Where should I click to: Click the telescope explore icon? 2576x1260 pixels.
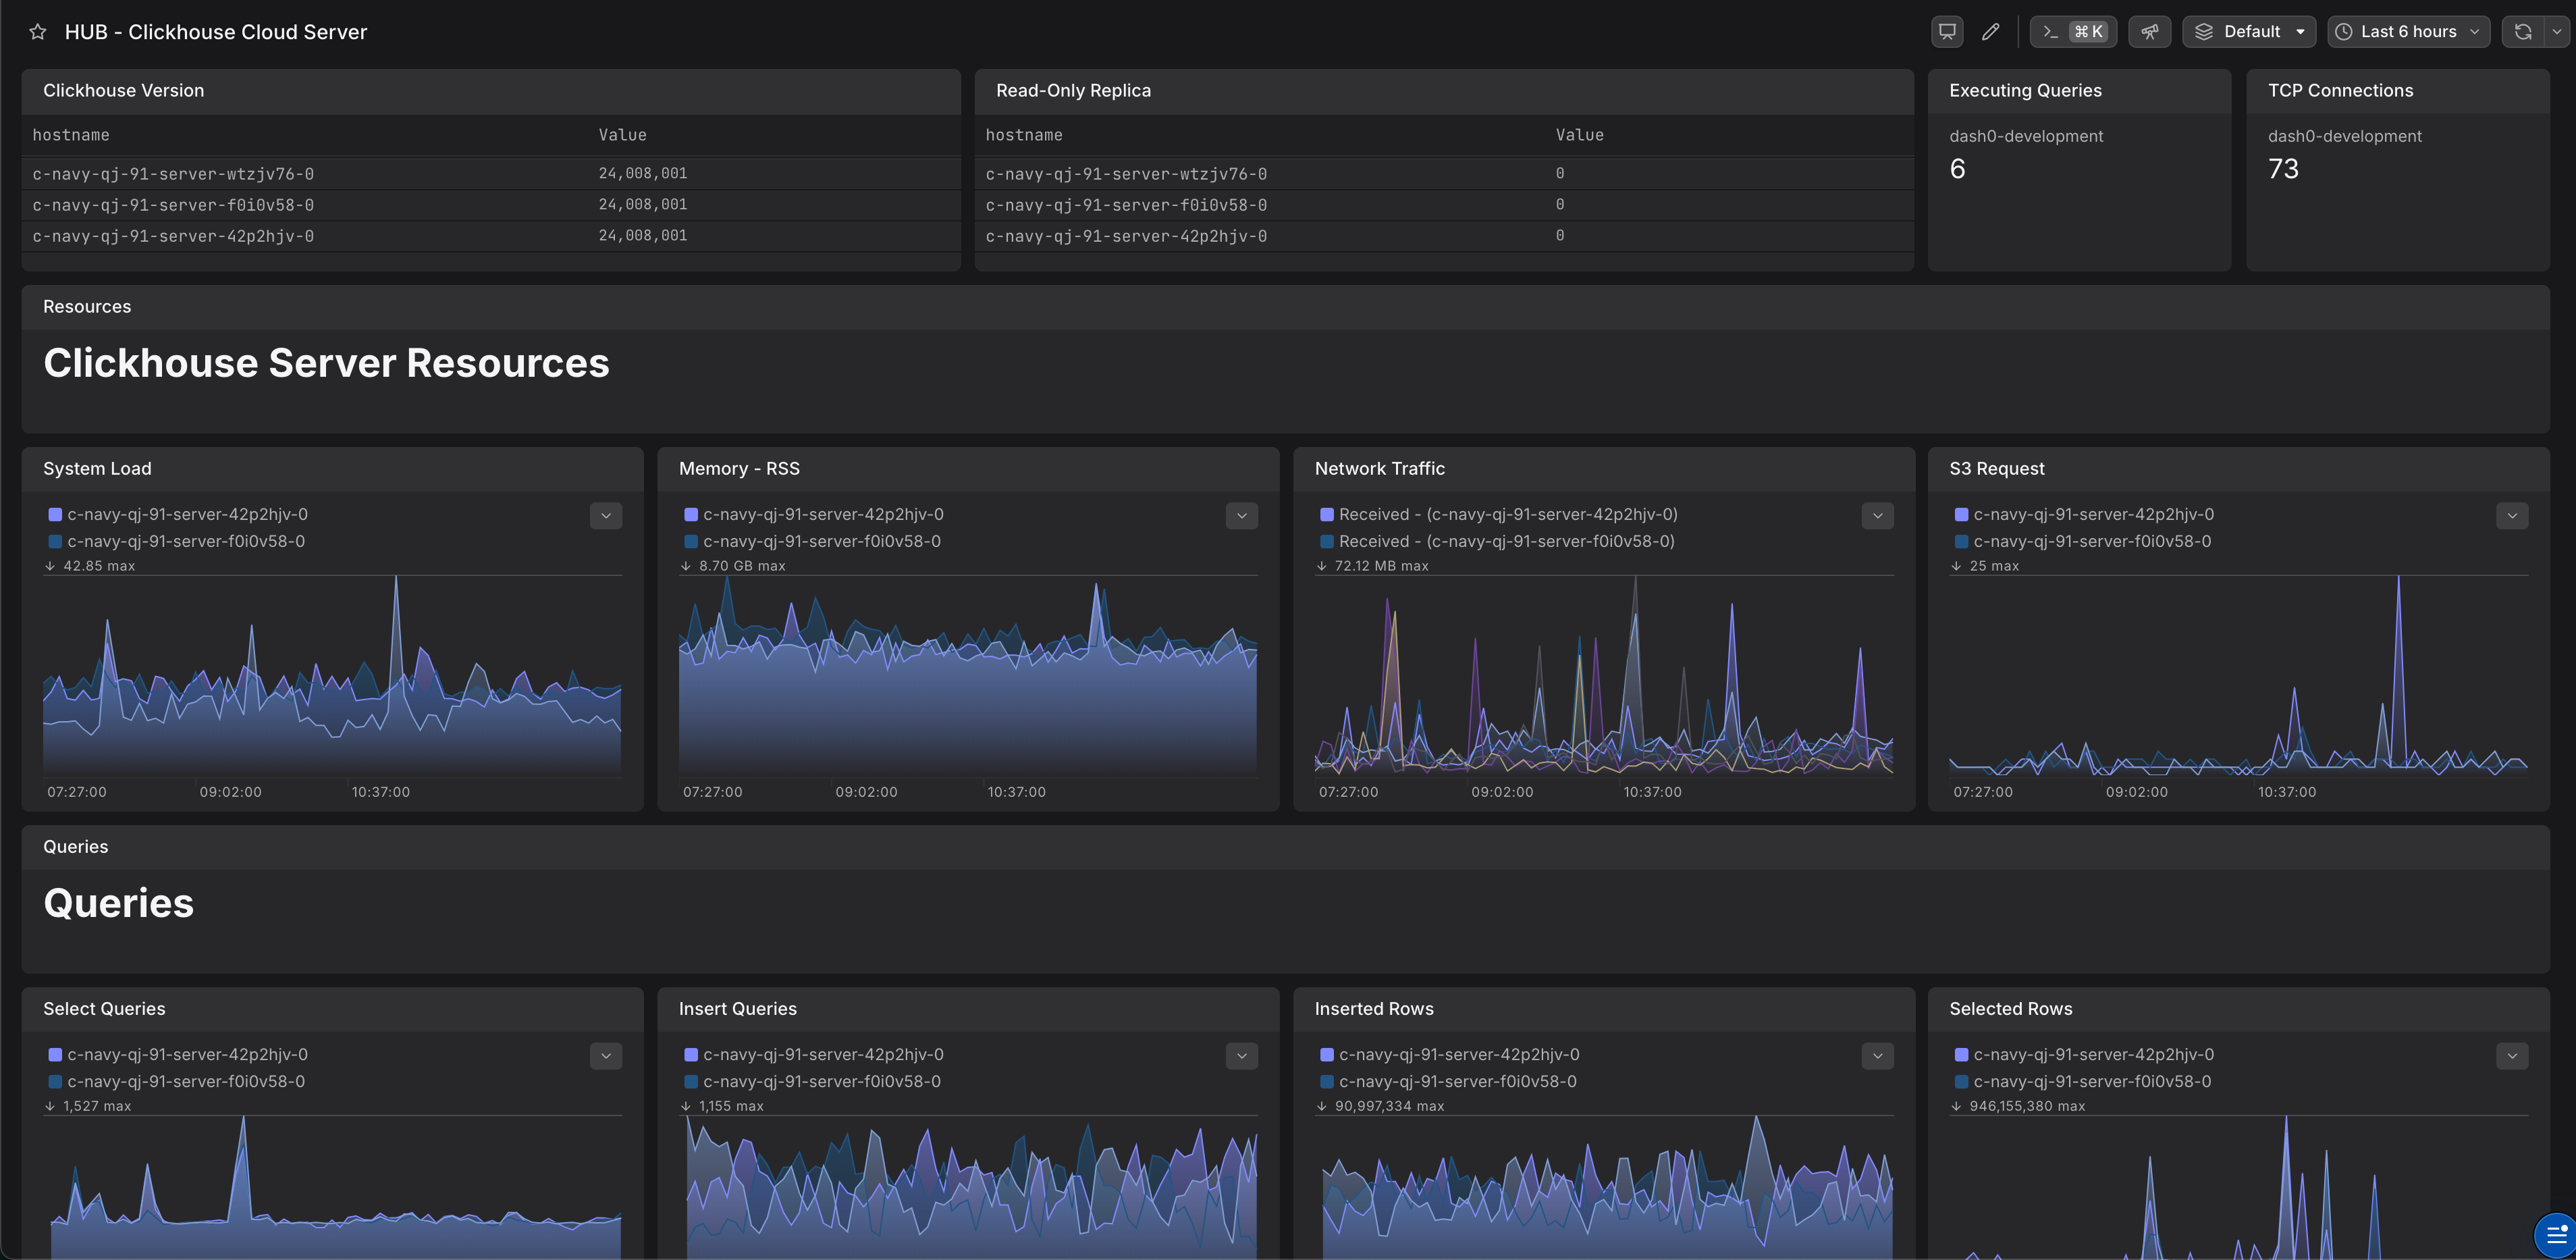pos(2149,32)
